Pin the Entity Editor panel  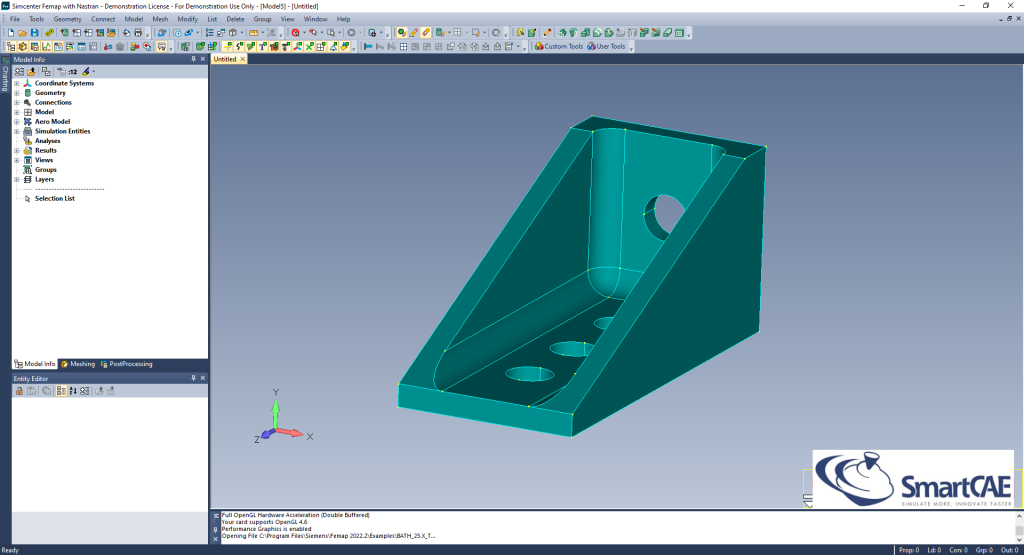pyautogui.click(x=193, y=378)
